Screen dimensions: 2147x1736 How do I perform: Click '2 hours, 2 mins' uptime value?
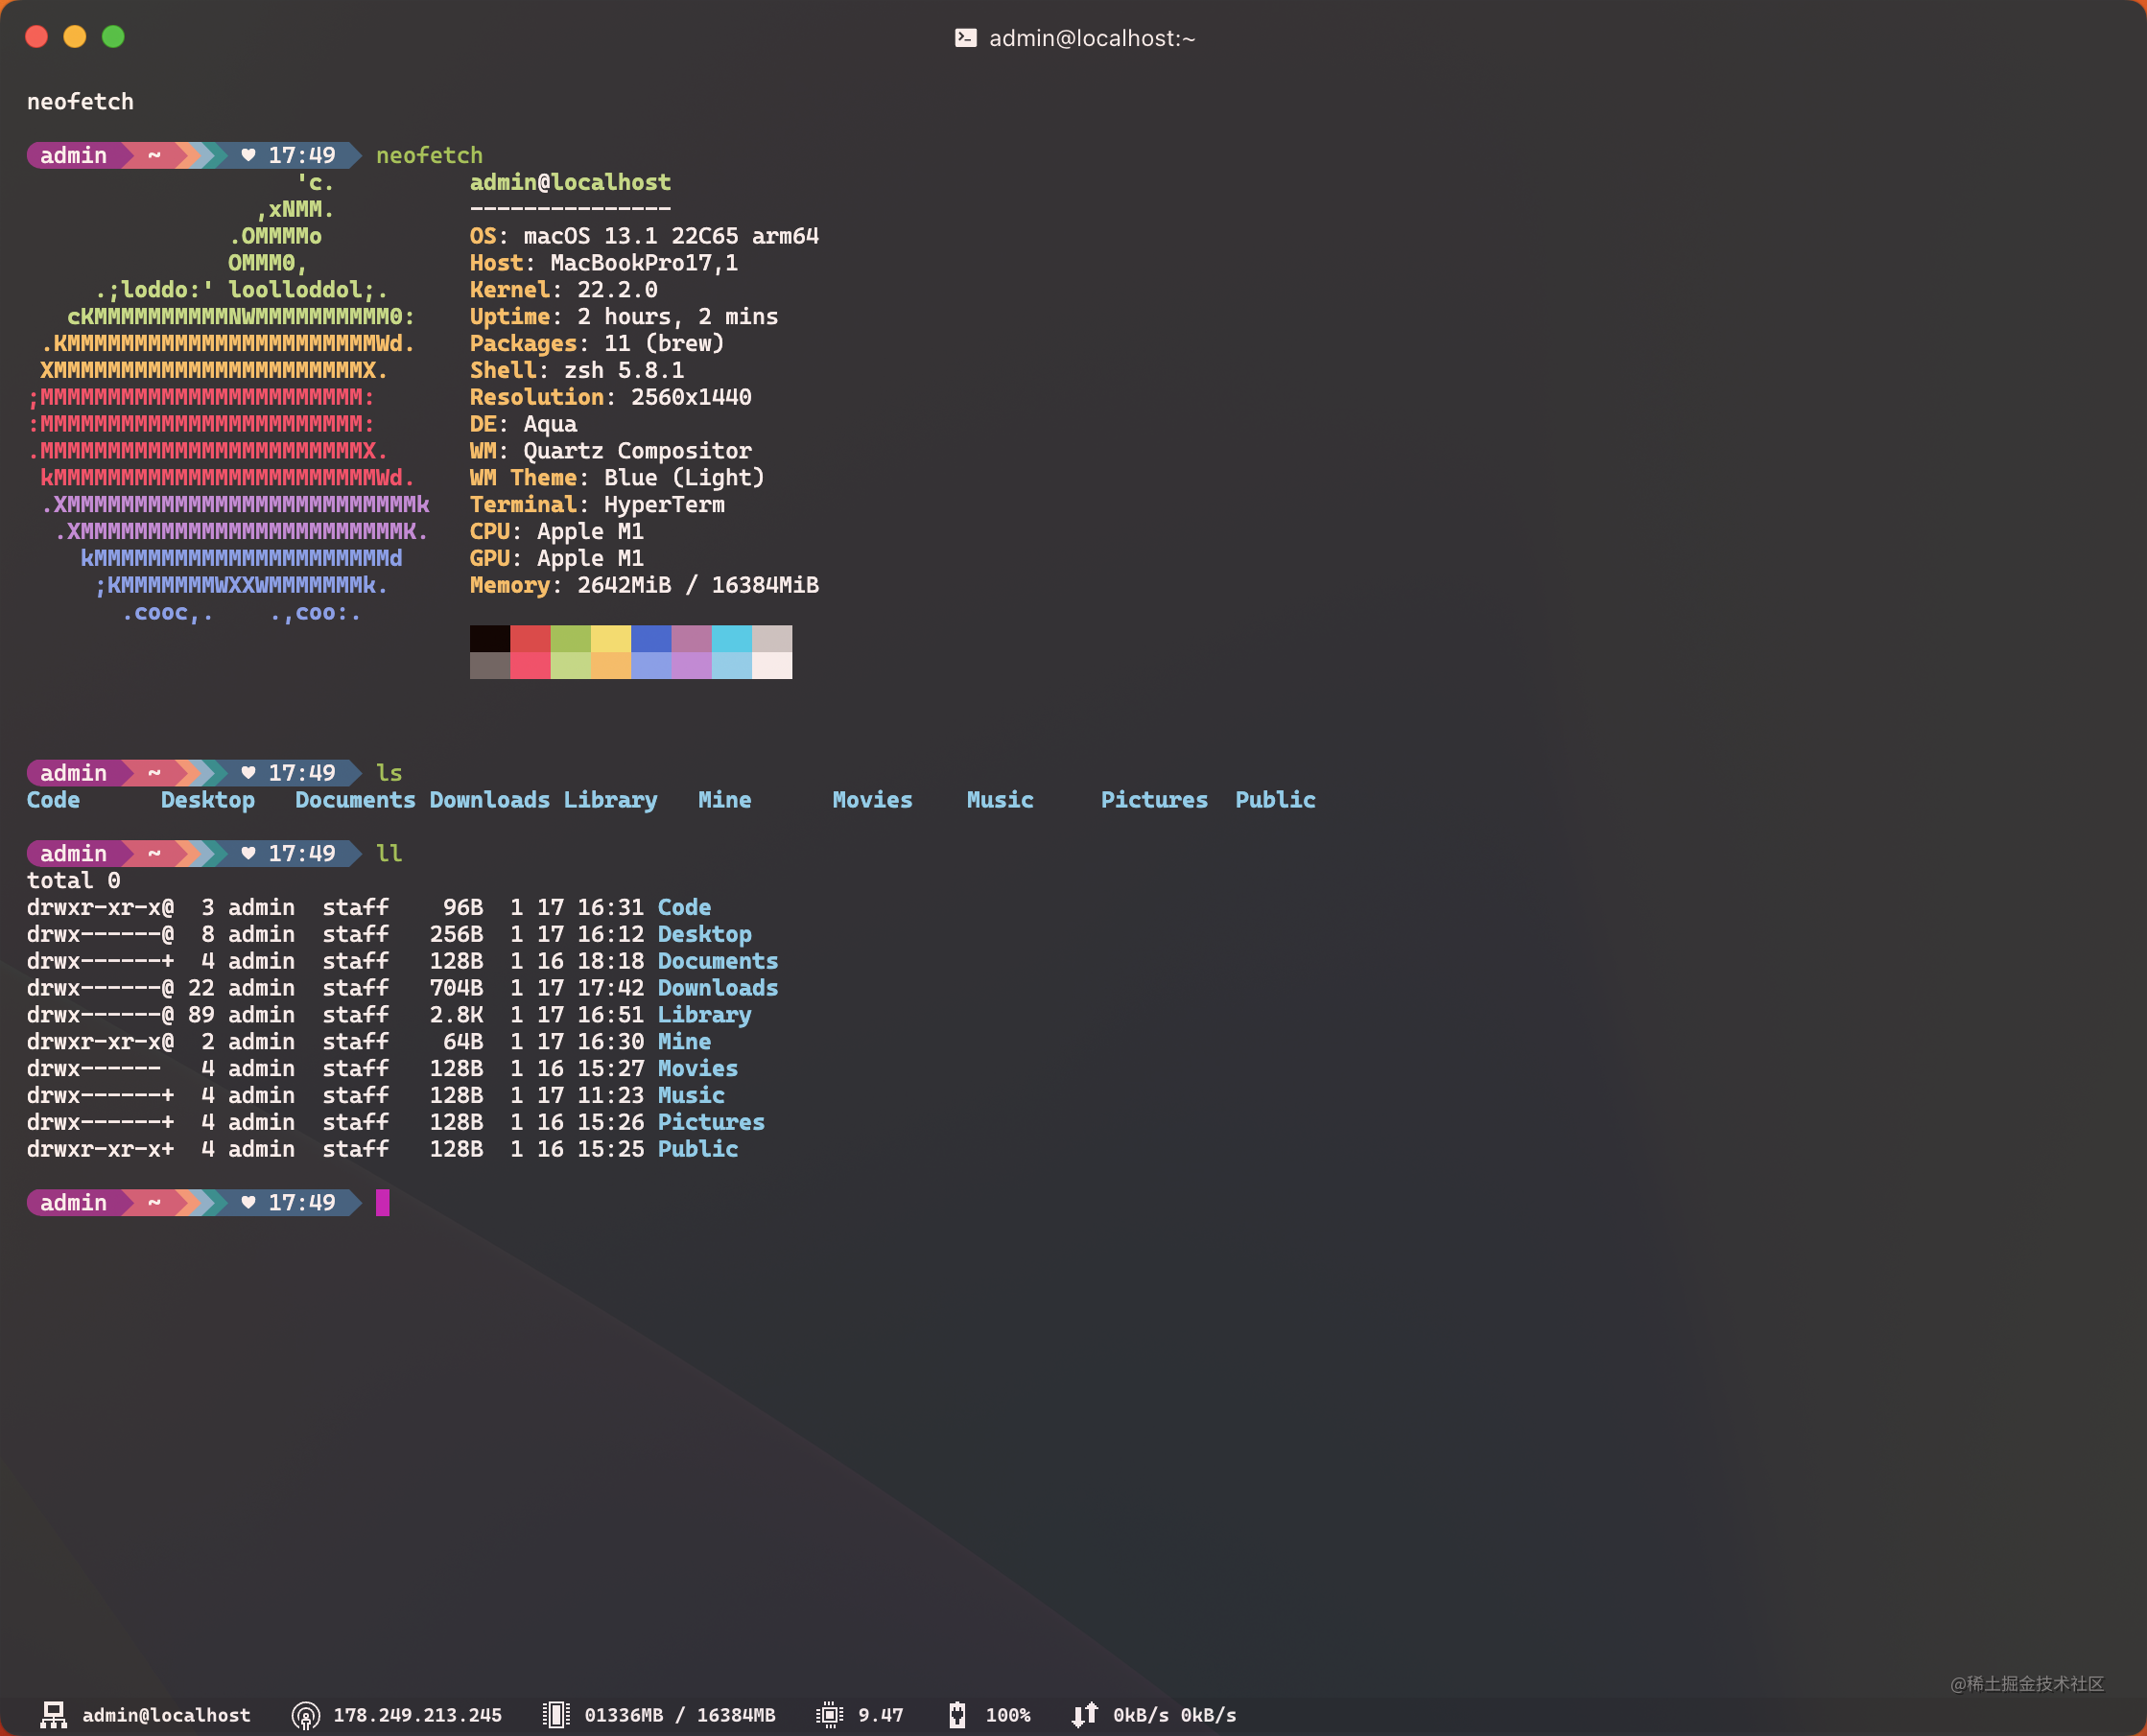point(678,317)
